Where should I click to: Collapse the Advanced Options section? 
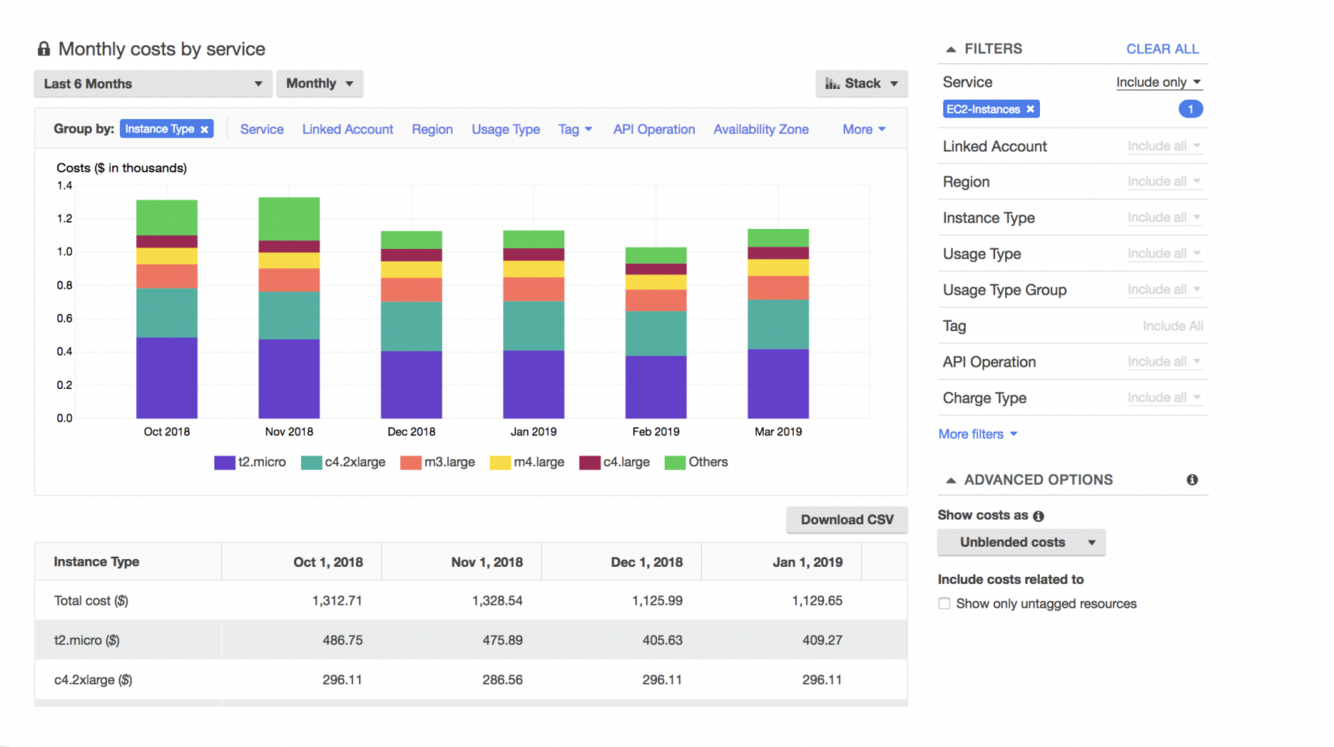[x=951, y=480]
